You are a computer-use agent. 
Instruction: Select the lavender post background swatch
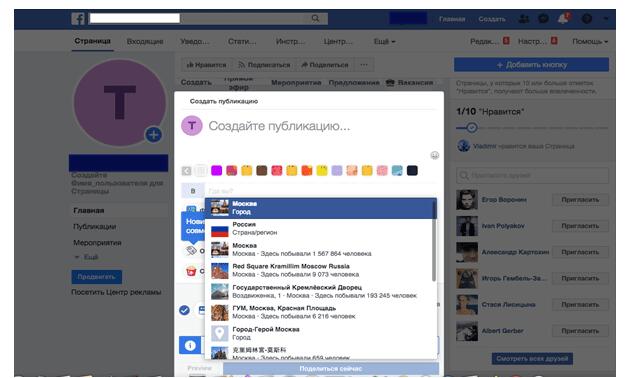pos(337,171)
